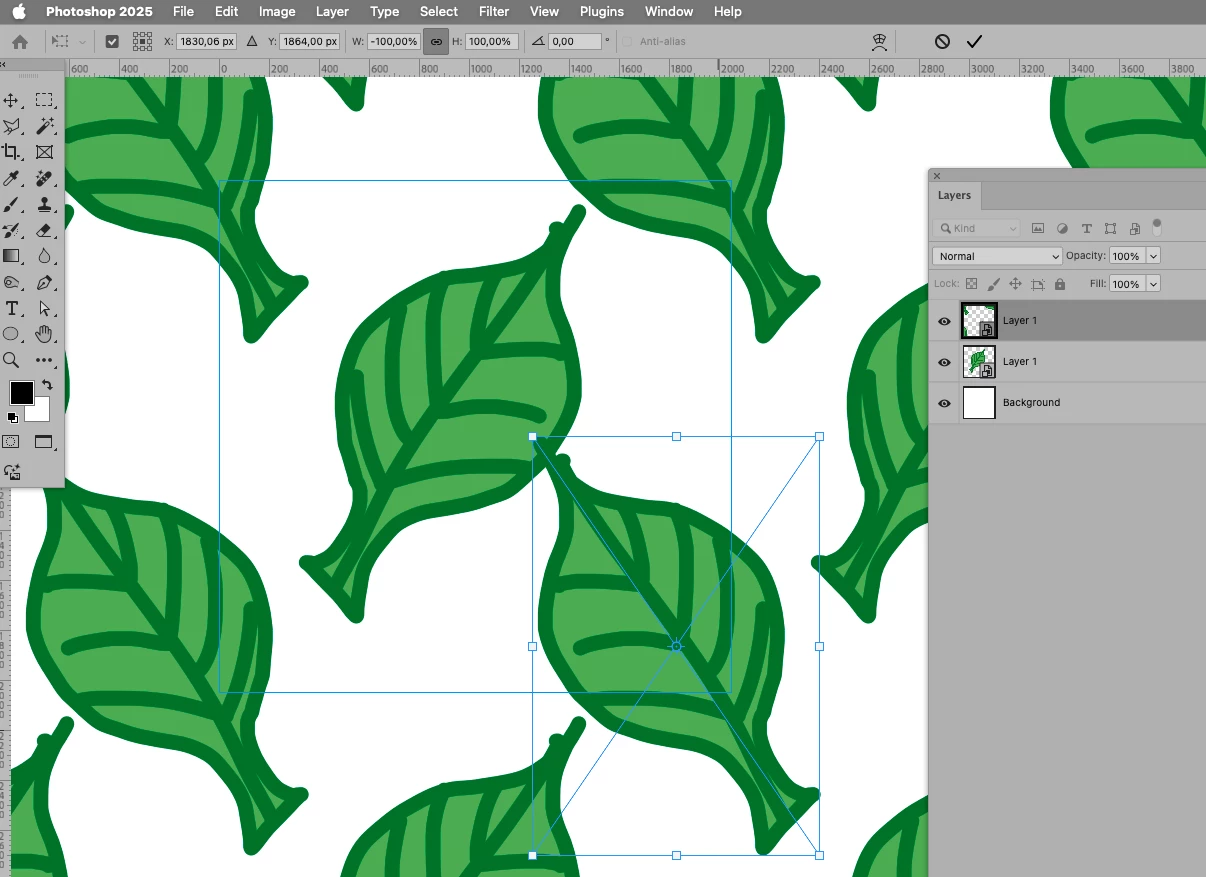Select the Rectangular Marquee tool
1206x877 pixels.
45,100
